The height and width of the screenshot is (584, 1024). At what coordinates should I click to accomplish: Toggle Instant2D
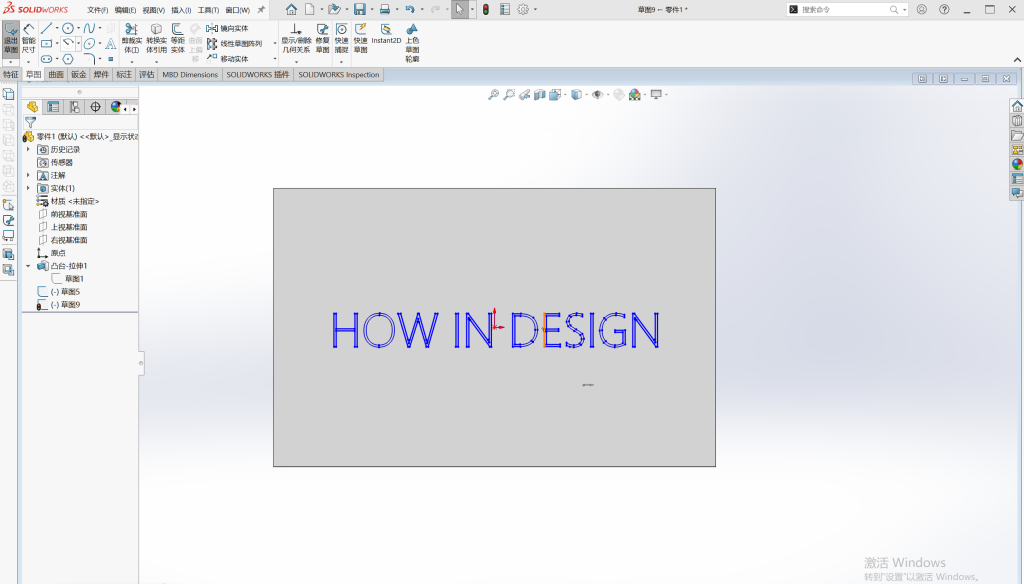(x=386, y=34)
